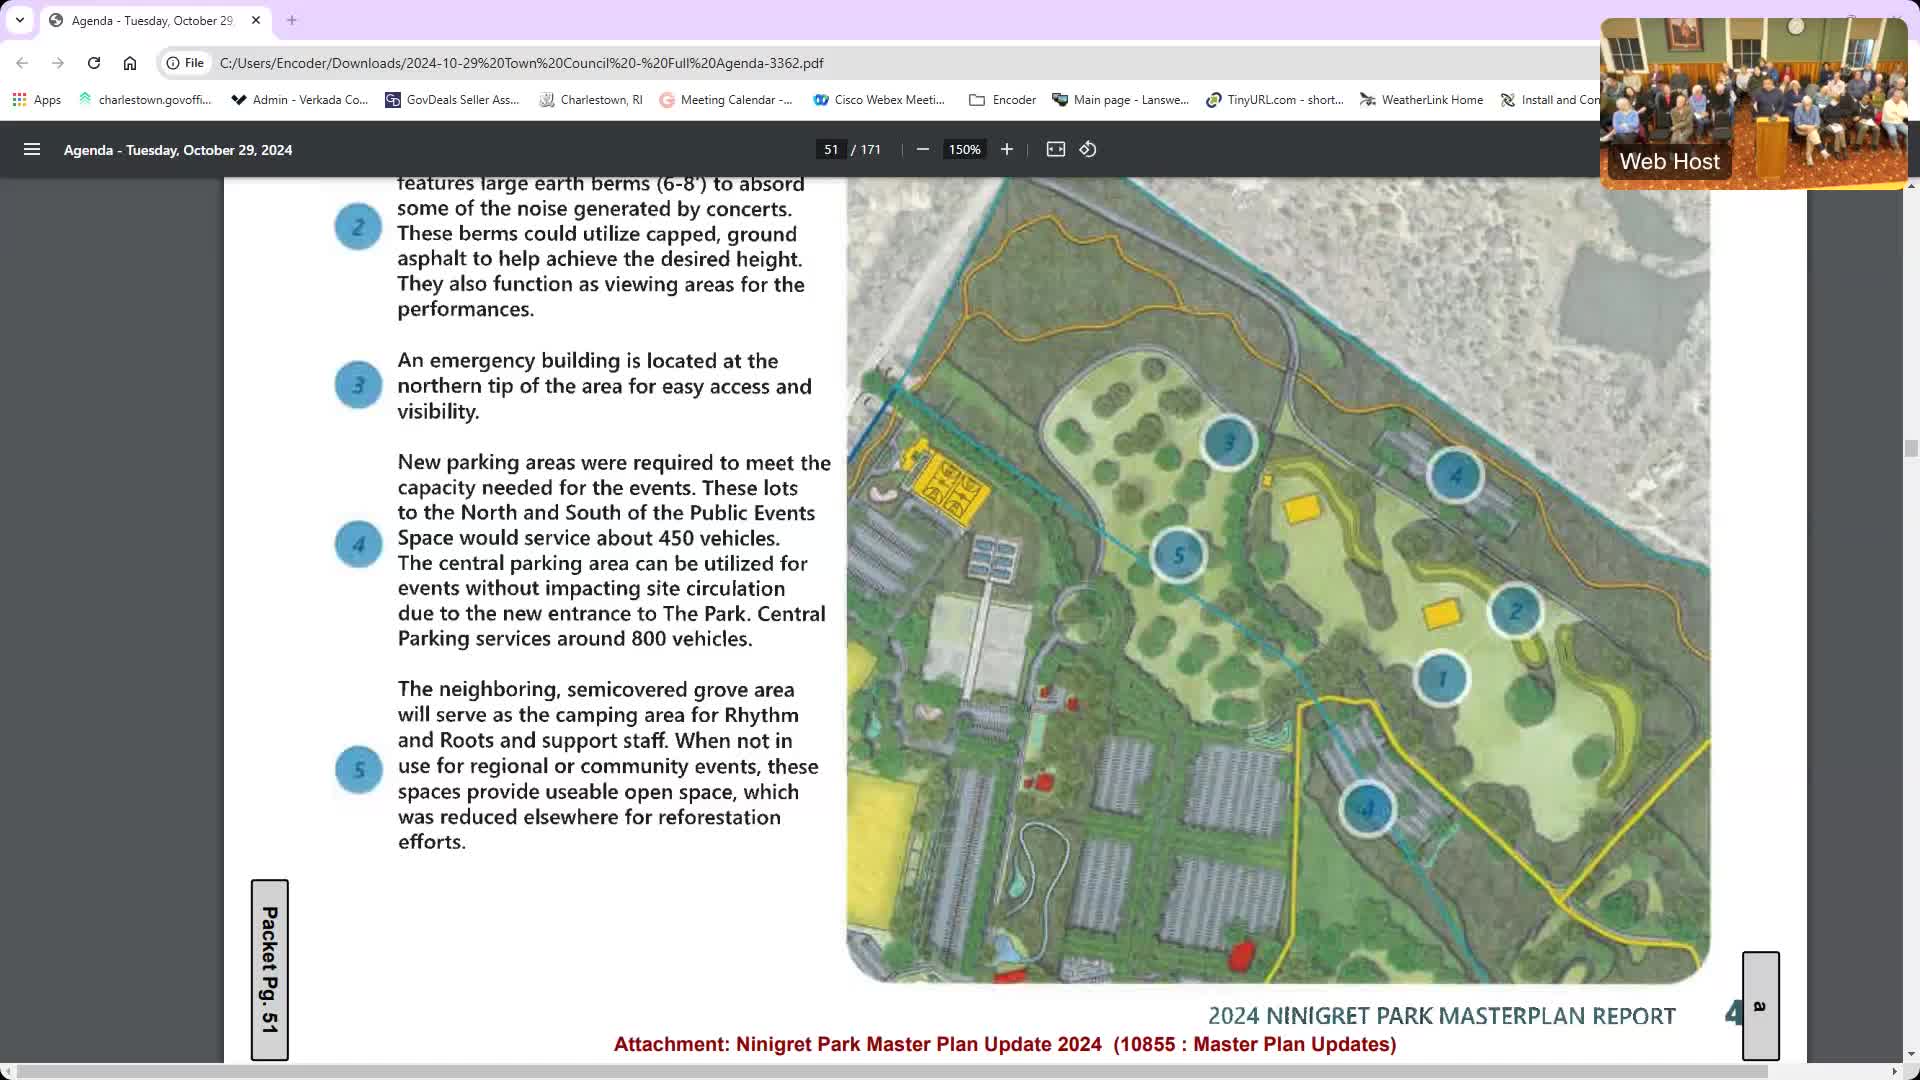Click the legend's number 3 circle
The width and height of the screenshot is (1920, 1080).
(x=358, y=385)
